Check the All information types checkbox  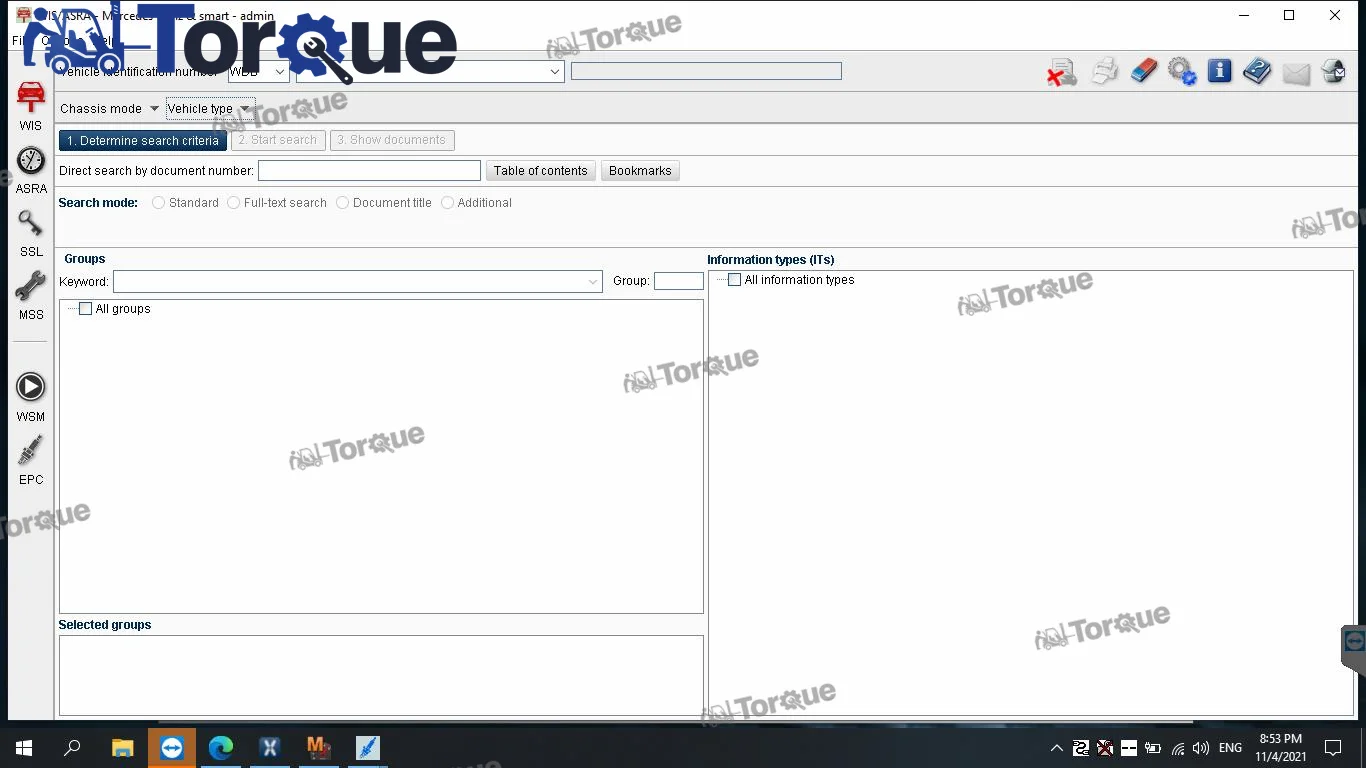pyautogui.click(x=734, y=280)
